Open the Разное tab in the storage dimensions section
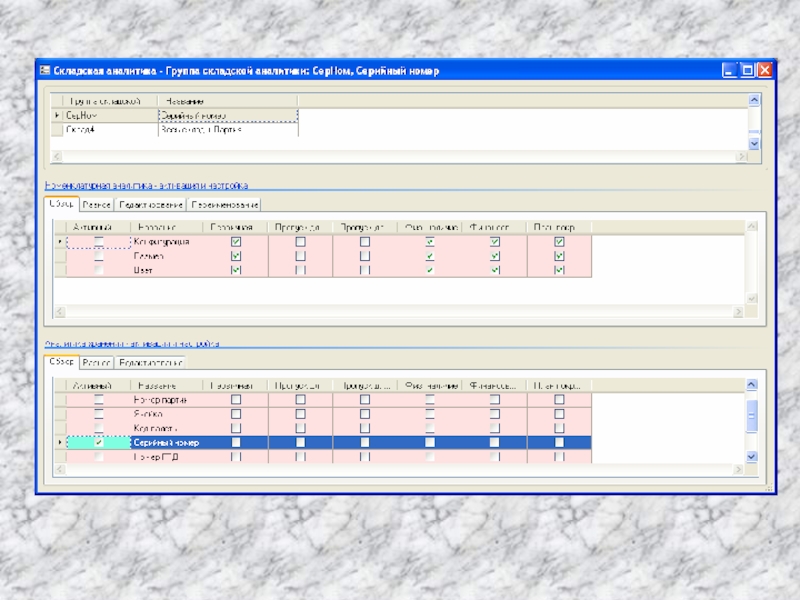This screenshot has width=800, height=600. pyautogui.click(x=96, y=363)
